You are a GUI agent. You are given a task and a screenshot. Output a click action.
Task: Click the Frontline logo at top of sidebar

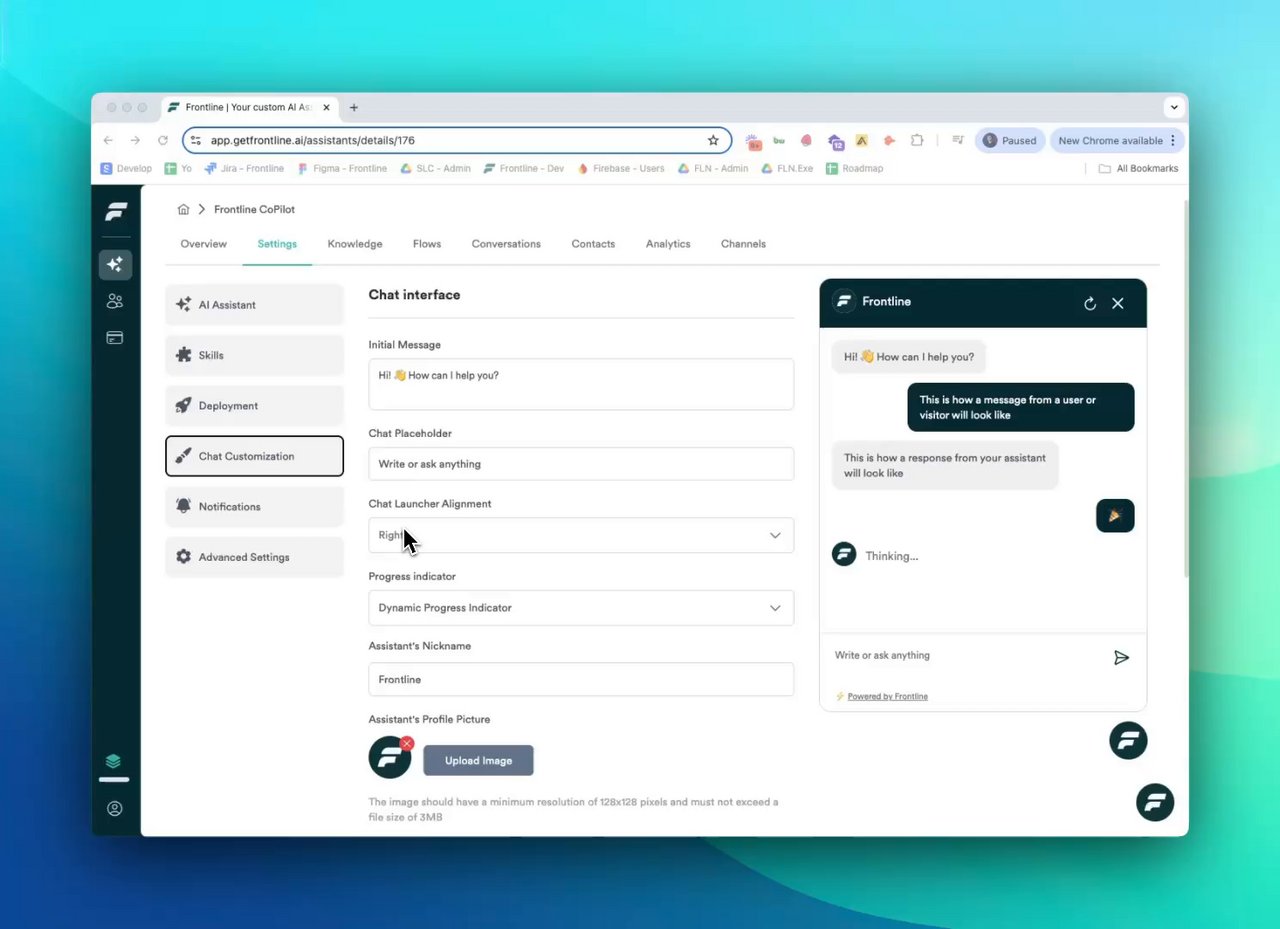(x=116, y=212)
